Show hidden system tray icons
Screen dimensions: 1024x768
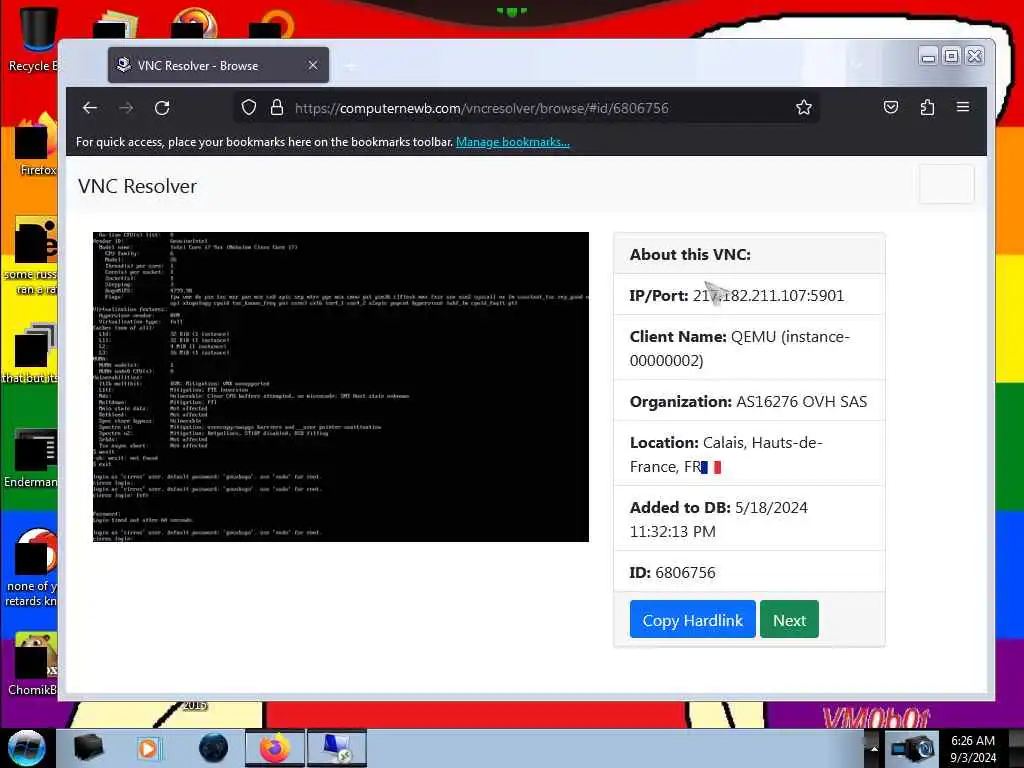[x=874, y=748]
